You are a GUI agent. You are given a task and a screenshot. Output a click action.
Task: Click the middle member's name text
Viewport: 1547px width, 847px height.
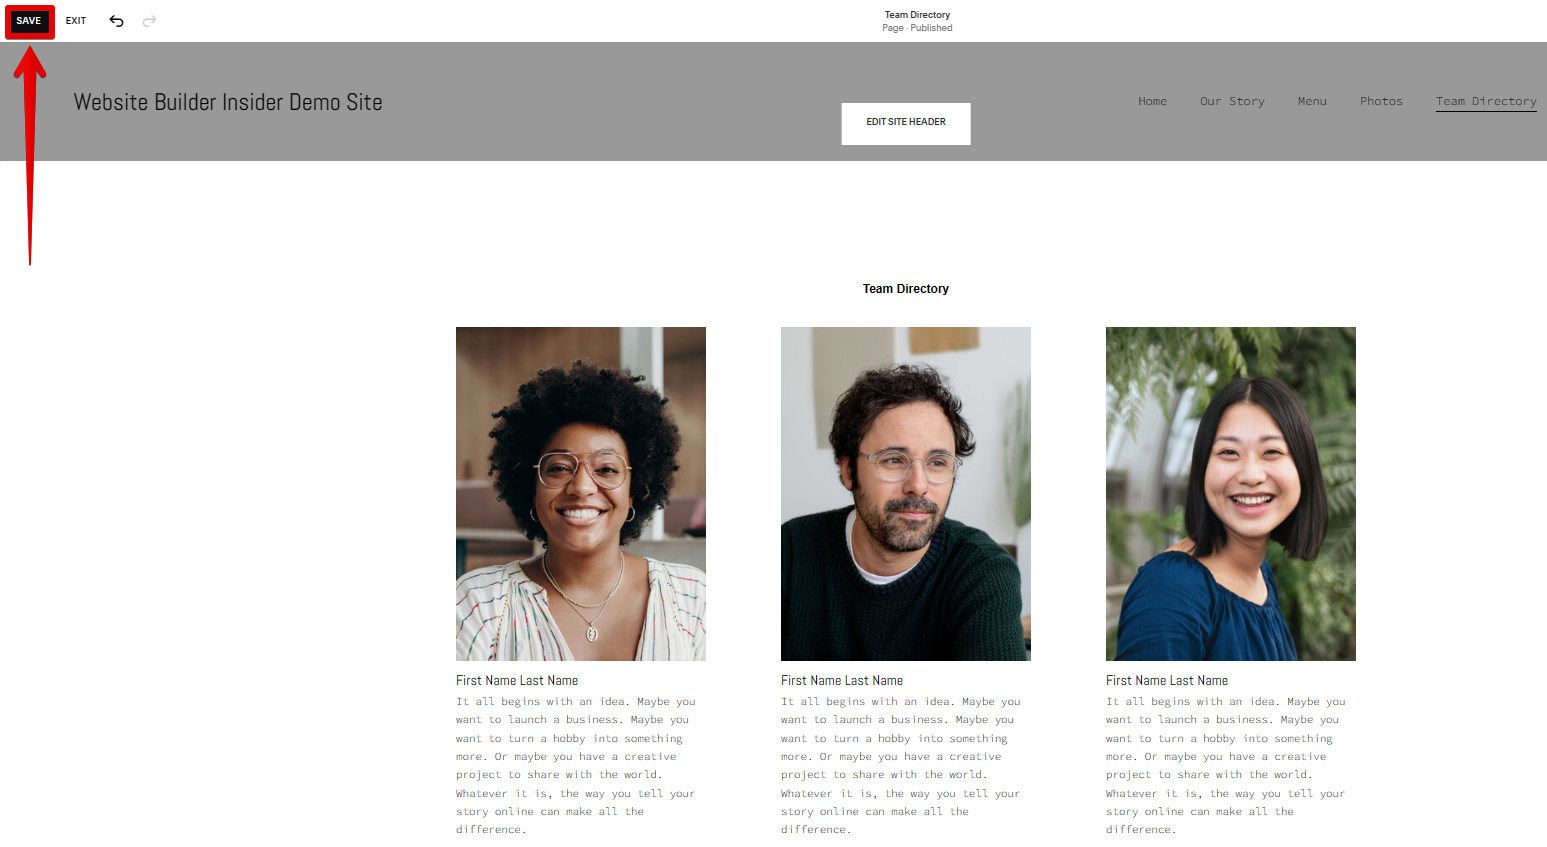pyautogui.click(x=842, y=681)
